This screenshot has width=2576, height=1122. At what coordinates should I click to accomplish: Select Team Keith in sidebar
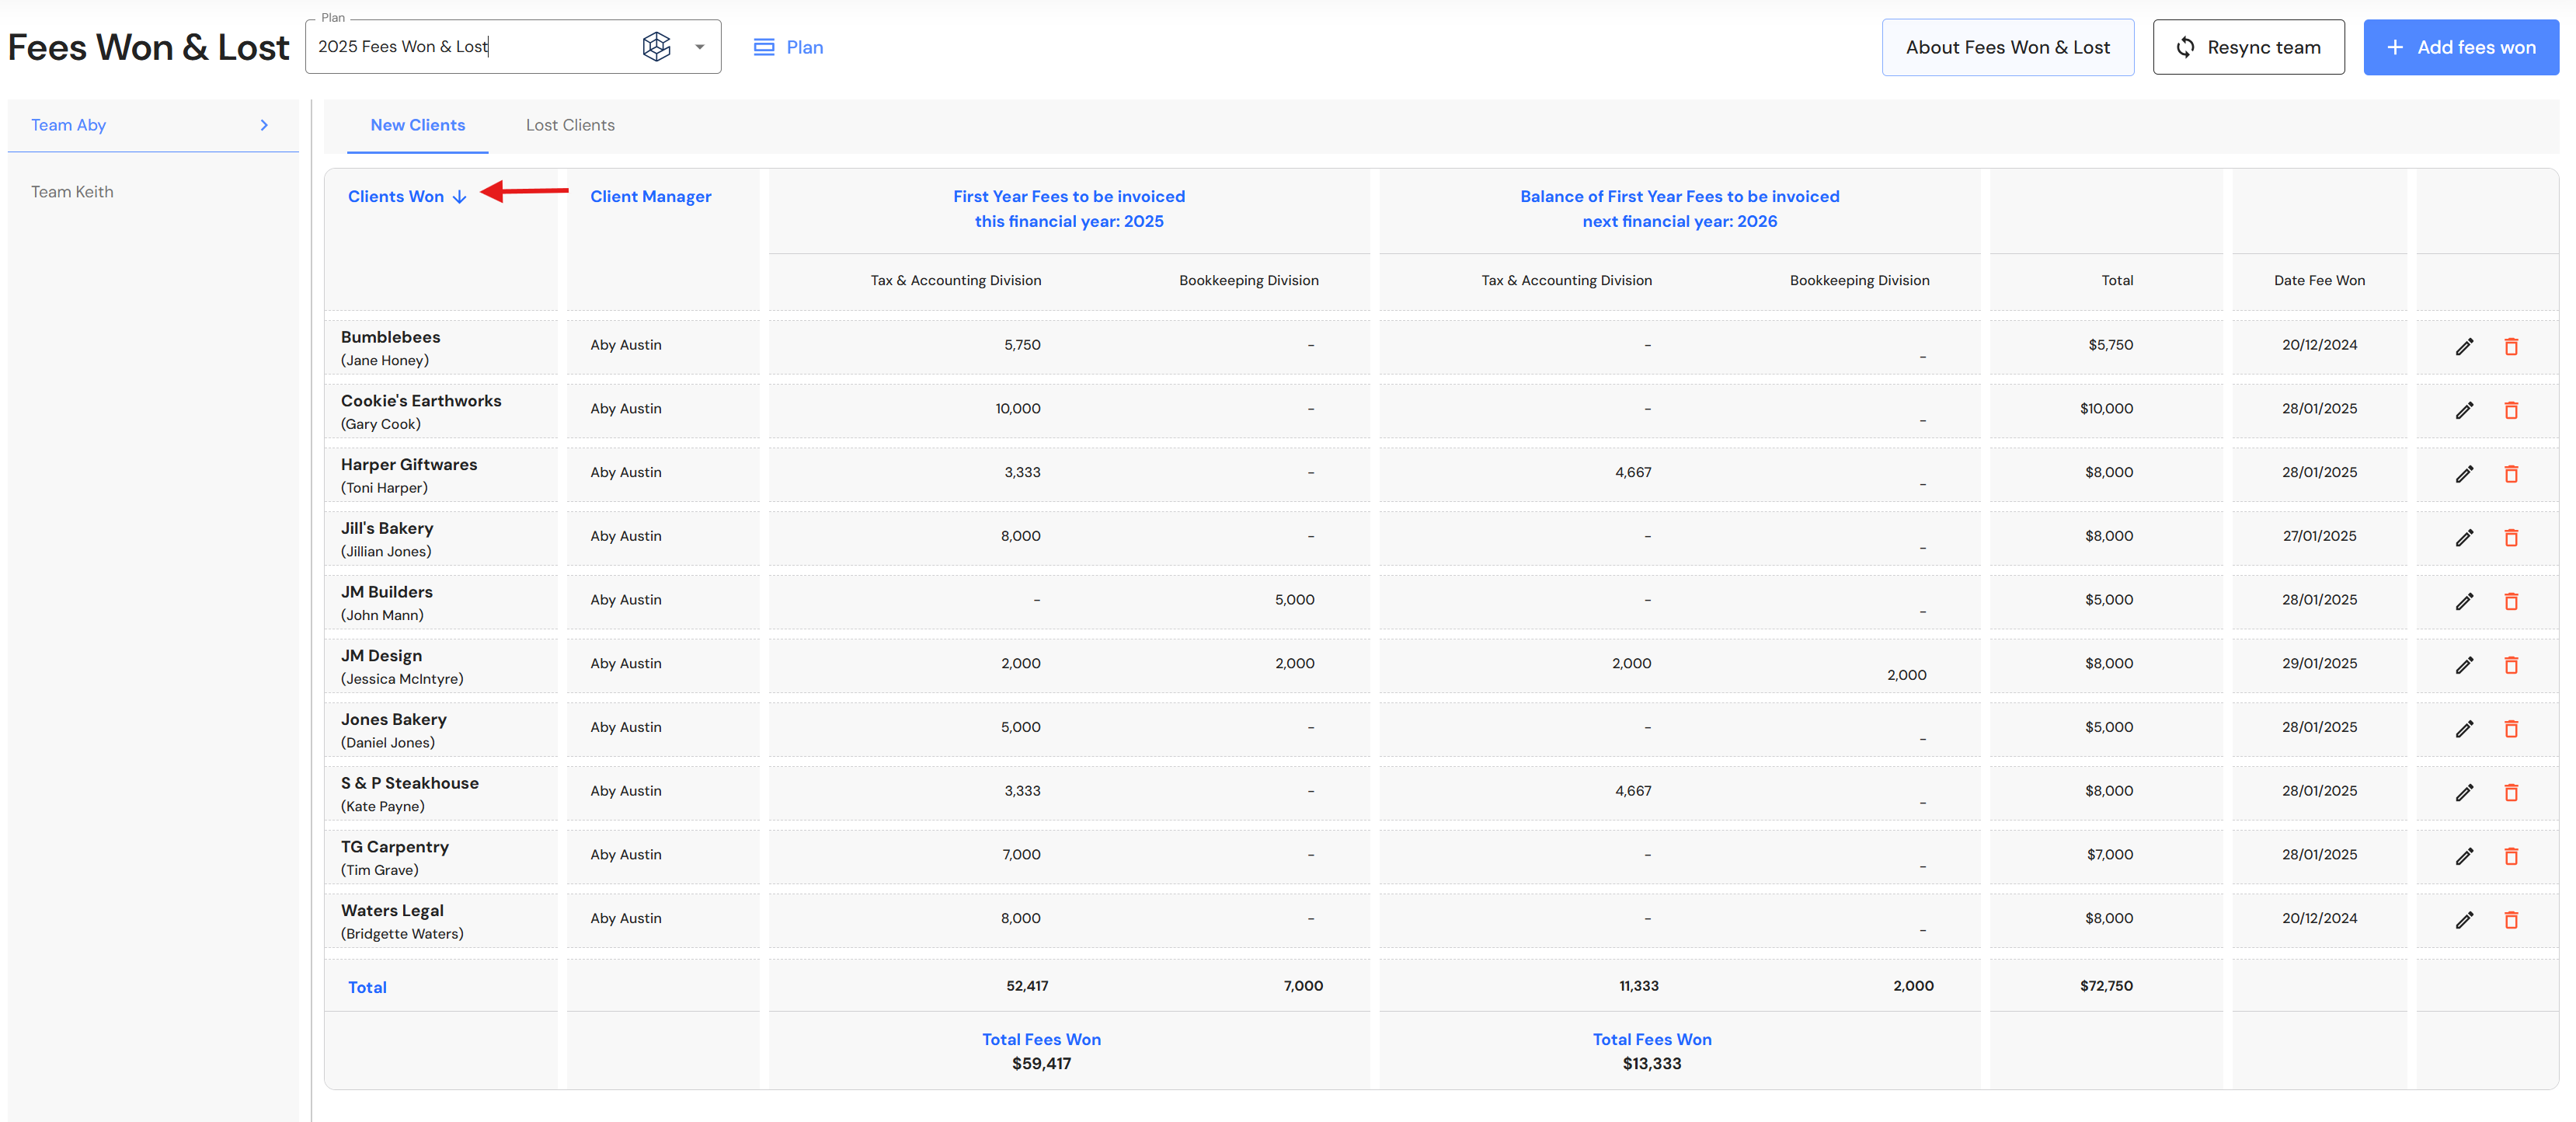(72, 192)
